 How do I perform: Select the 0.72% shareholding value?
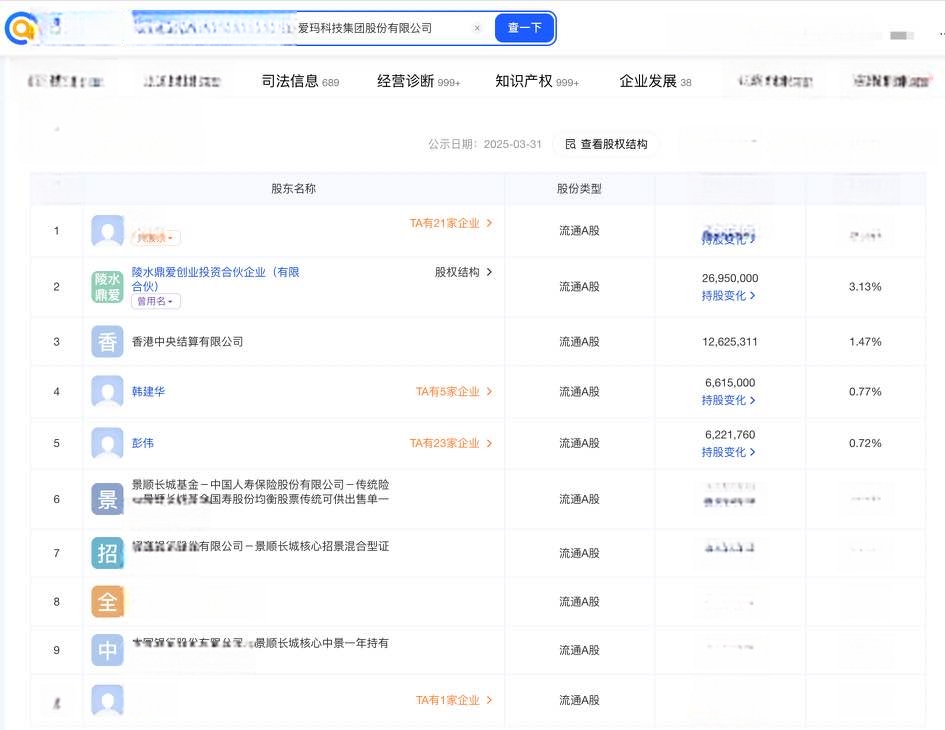click(865, 443)
